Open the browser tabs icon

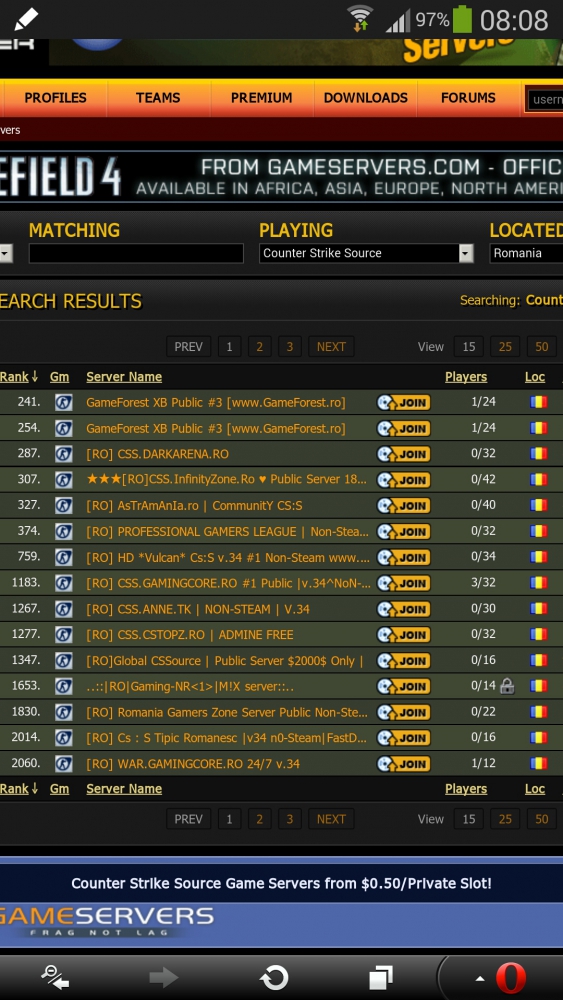tap(381, 978)
